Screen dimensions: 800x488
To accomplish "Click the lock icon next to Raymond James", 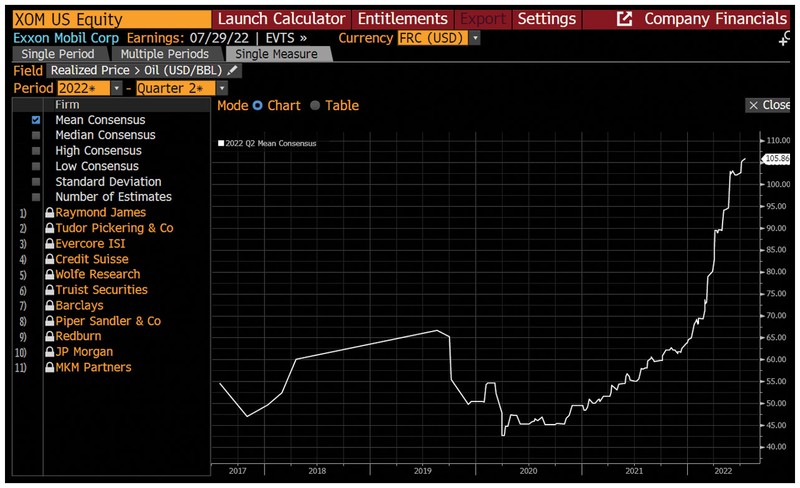I will (49, 213).
